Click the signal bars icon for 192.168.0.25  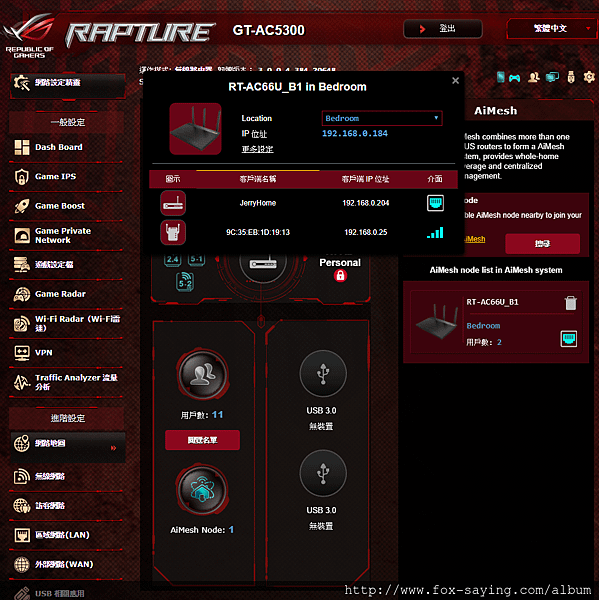[x=435, y=232]
